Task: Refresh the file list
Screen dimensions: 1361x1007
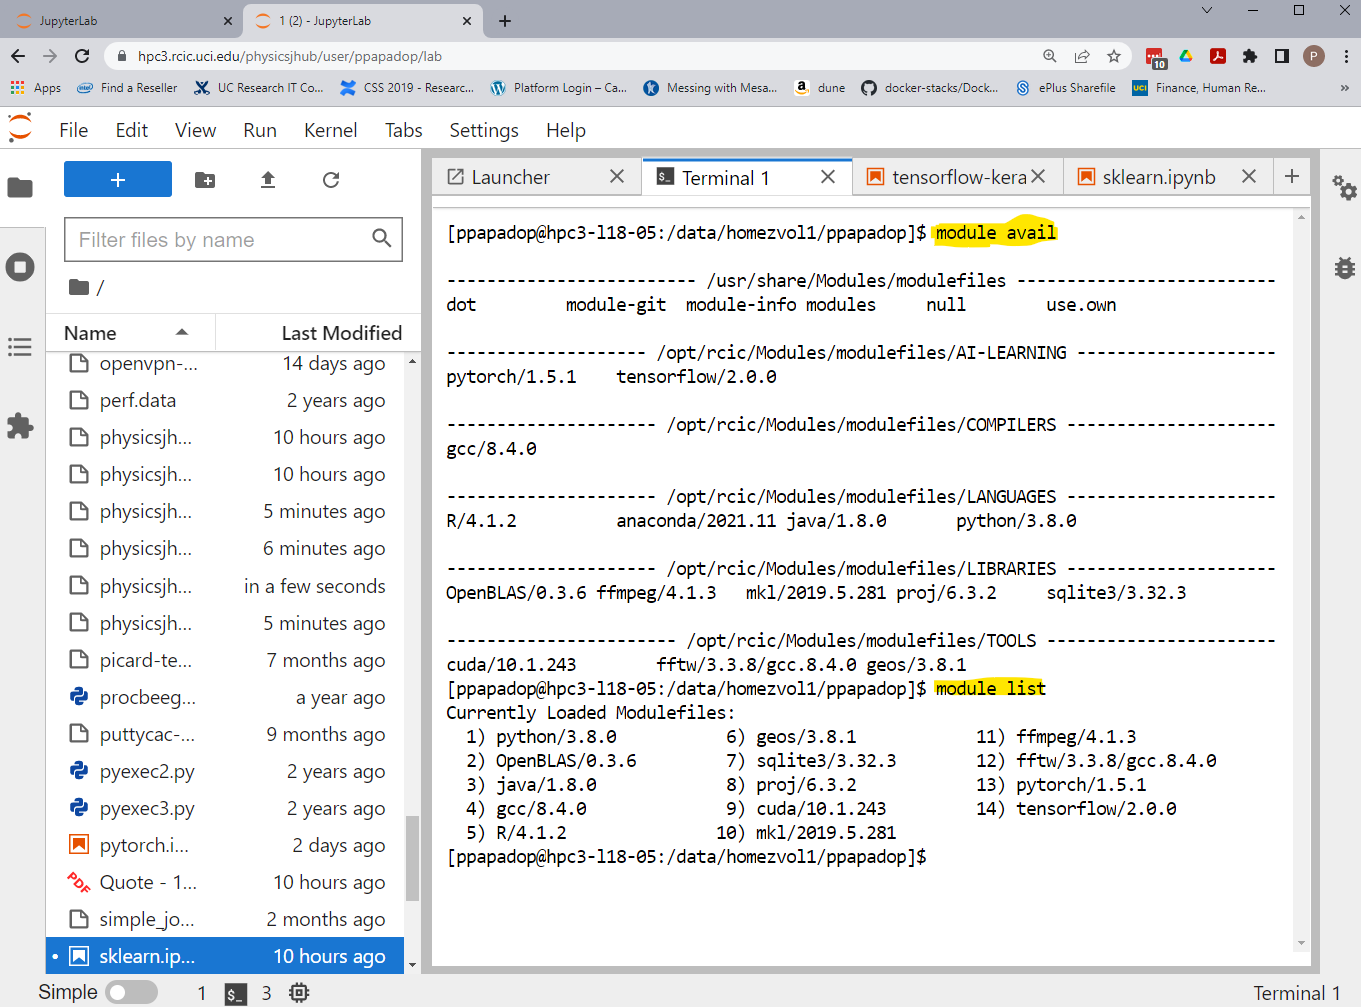Action: coord(331,180)
